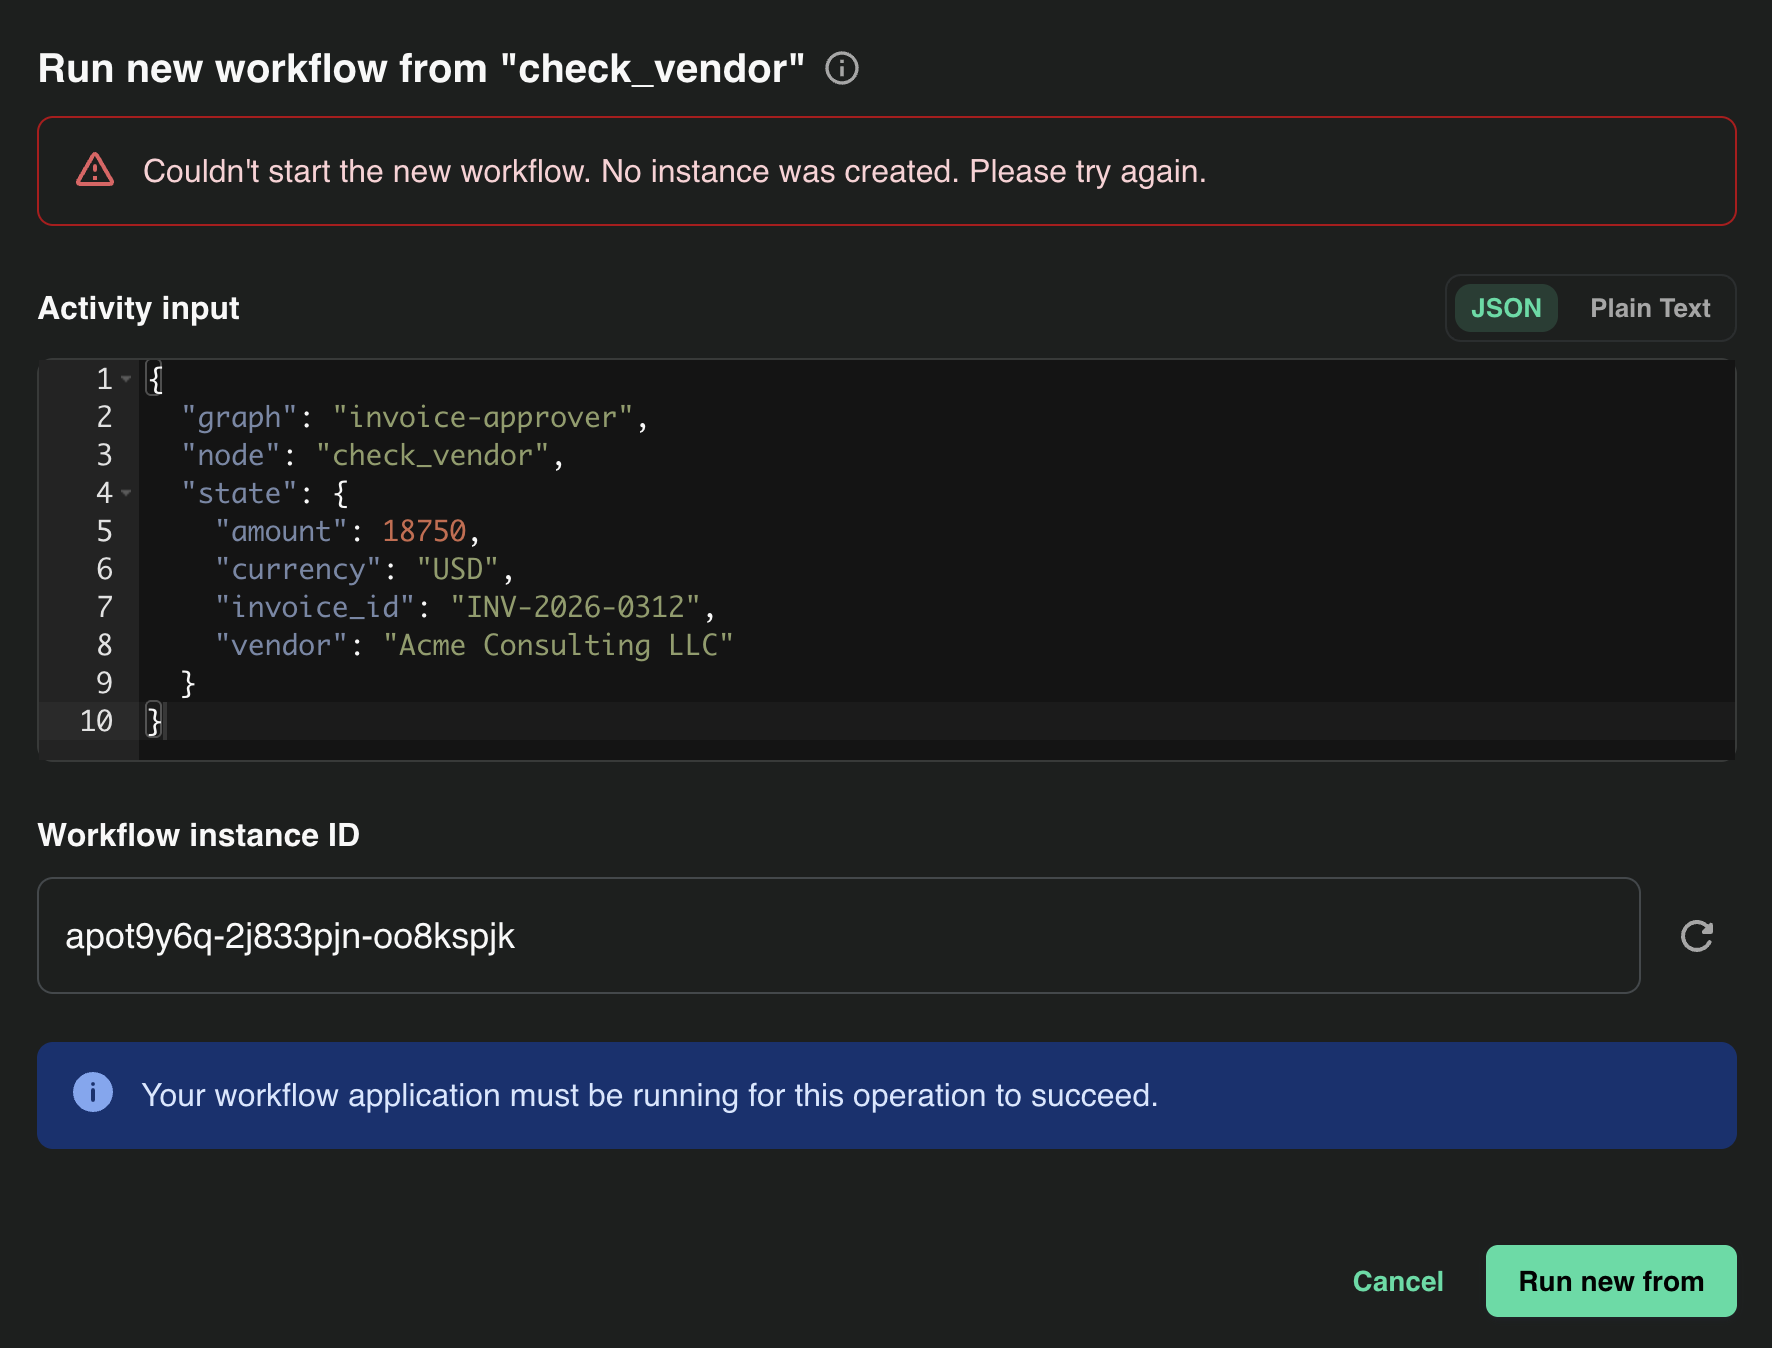Collapse the "state" object fold arrow on line 4

pos(126,493)
